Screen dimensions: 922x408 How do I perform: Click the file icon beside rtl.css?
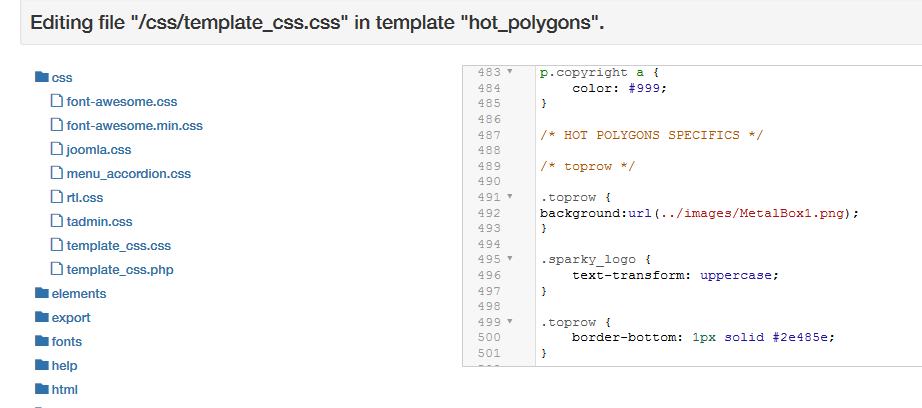tap(56, 197)
